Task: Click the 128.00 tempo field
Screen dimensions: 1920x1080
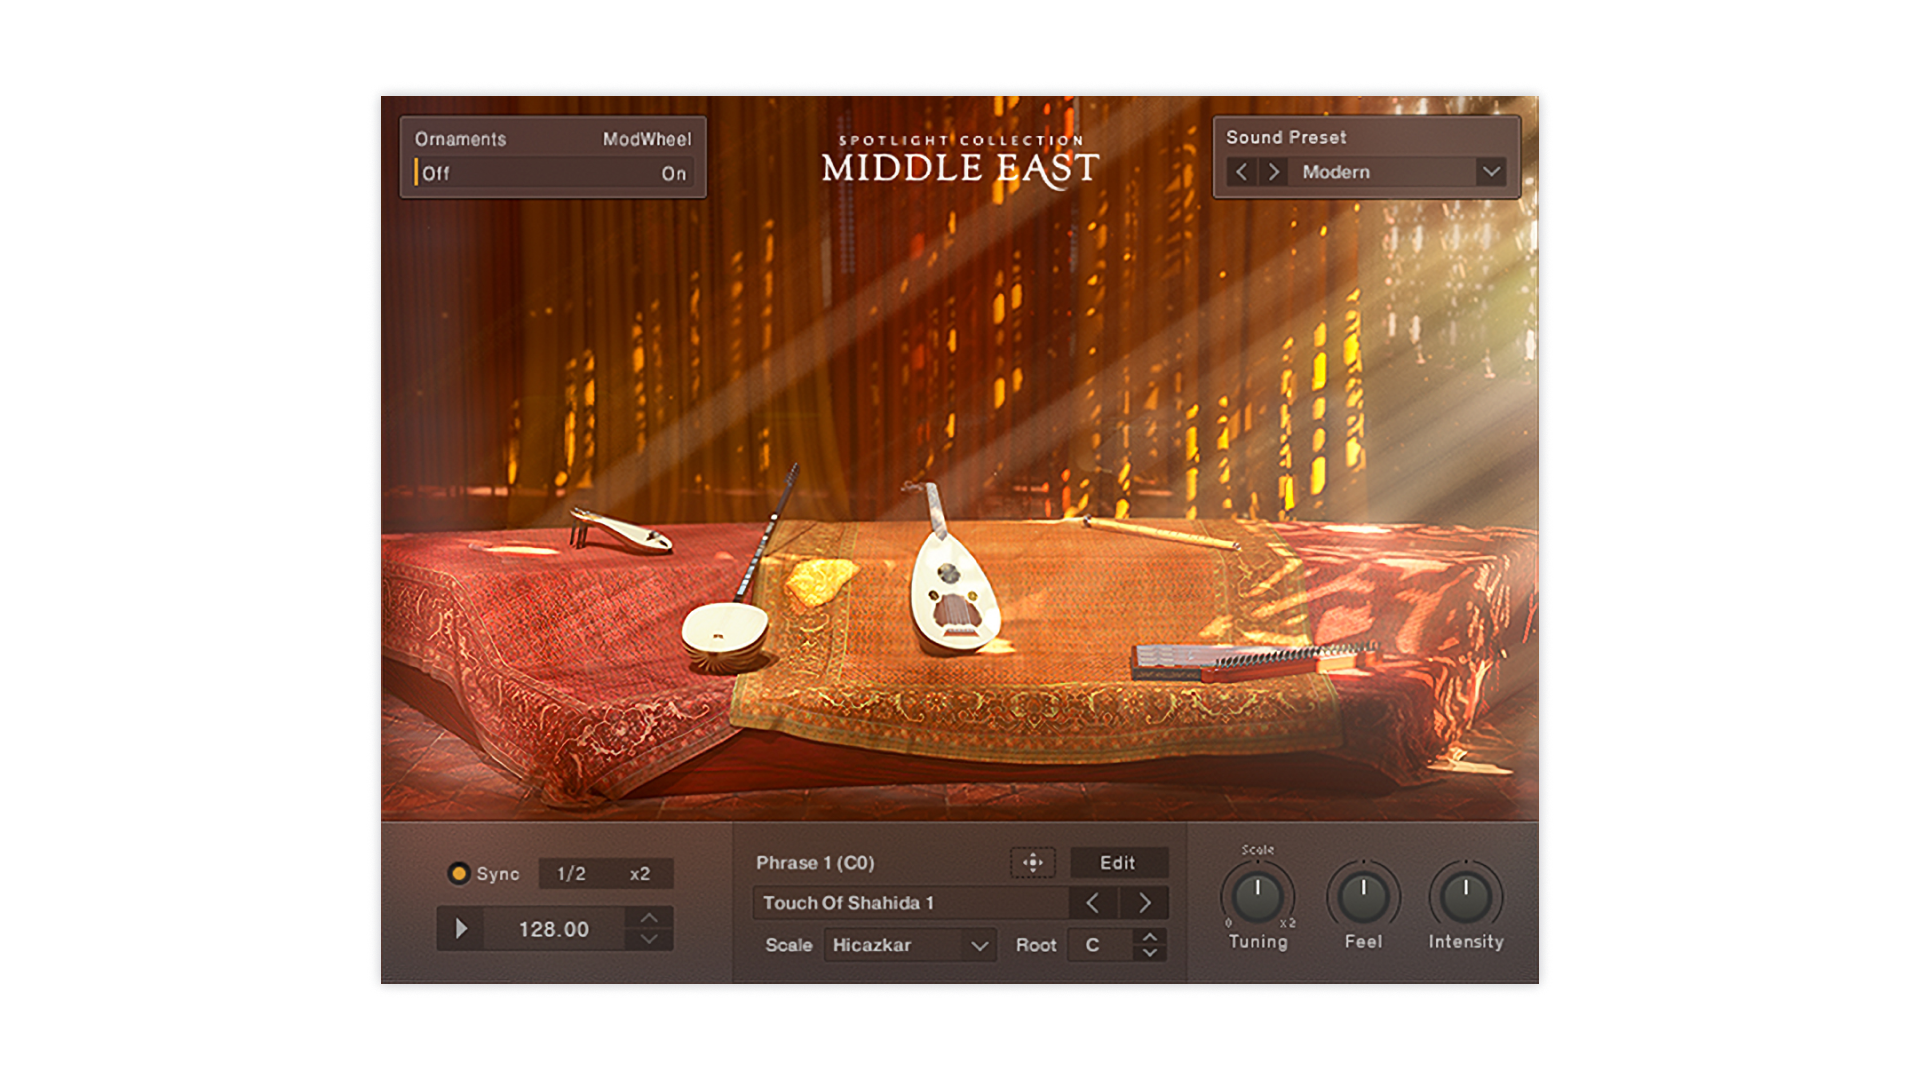Action: tap(553, 929)
